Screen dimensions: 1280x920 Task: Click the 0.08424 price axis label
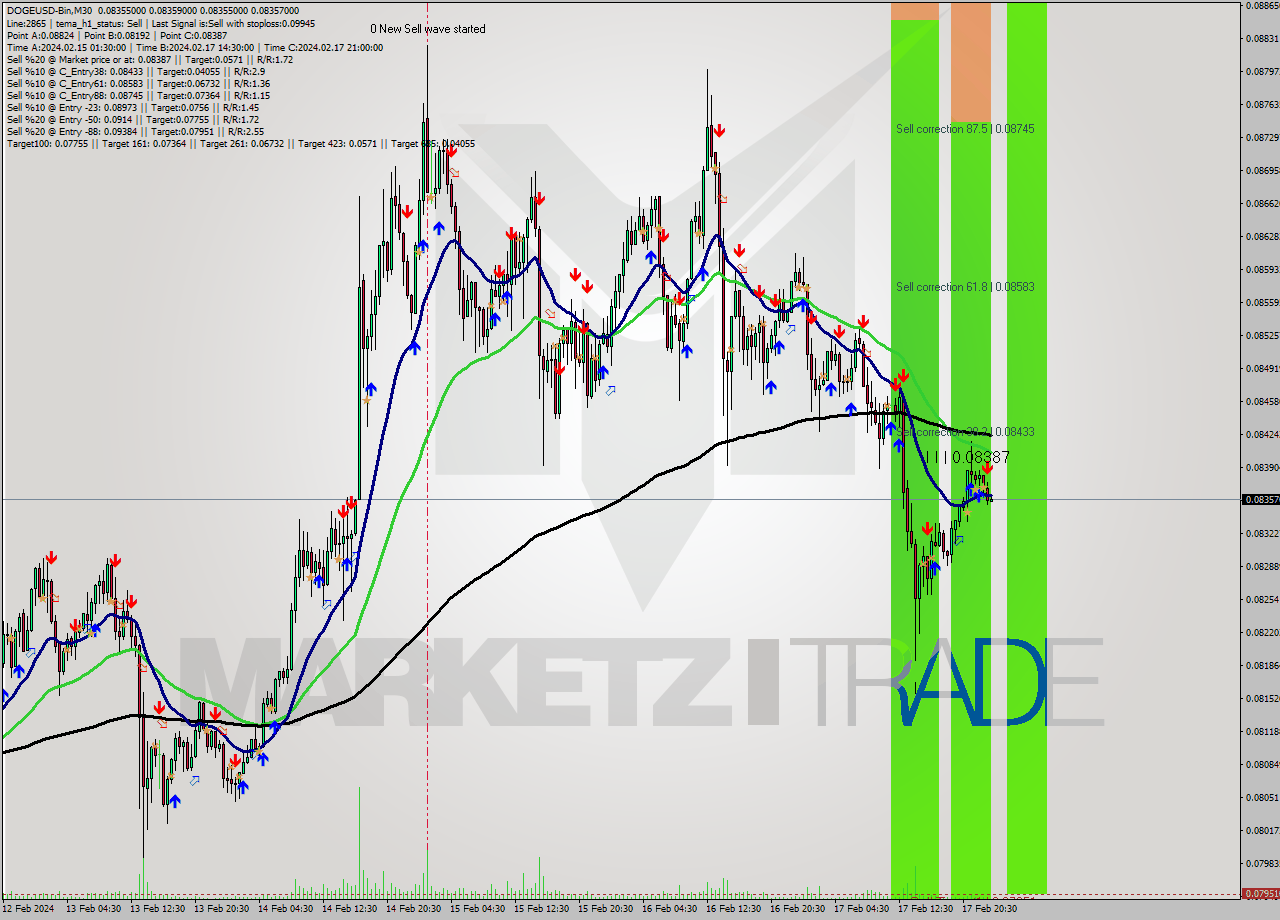1262,434
